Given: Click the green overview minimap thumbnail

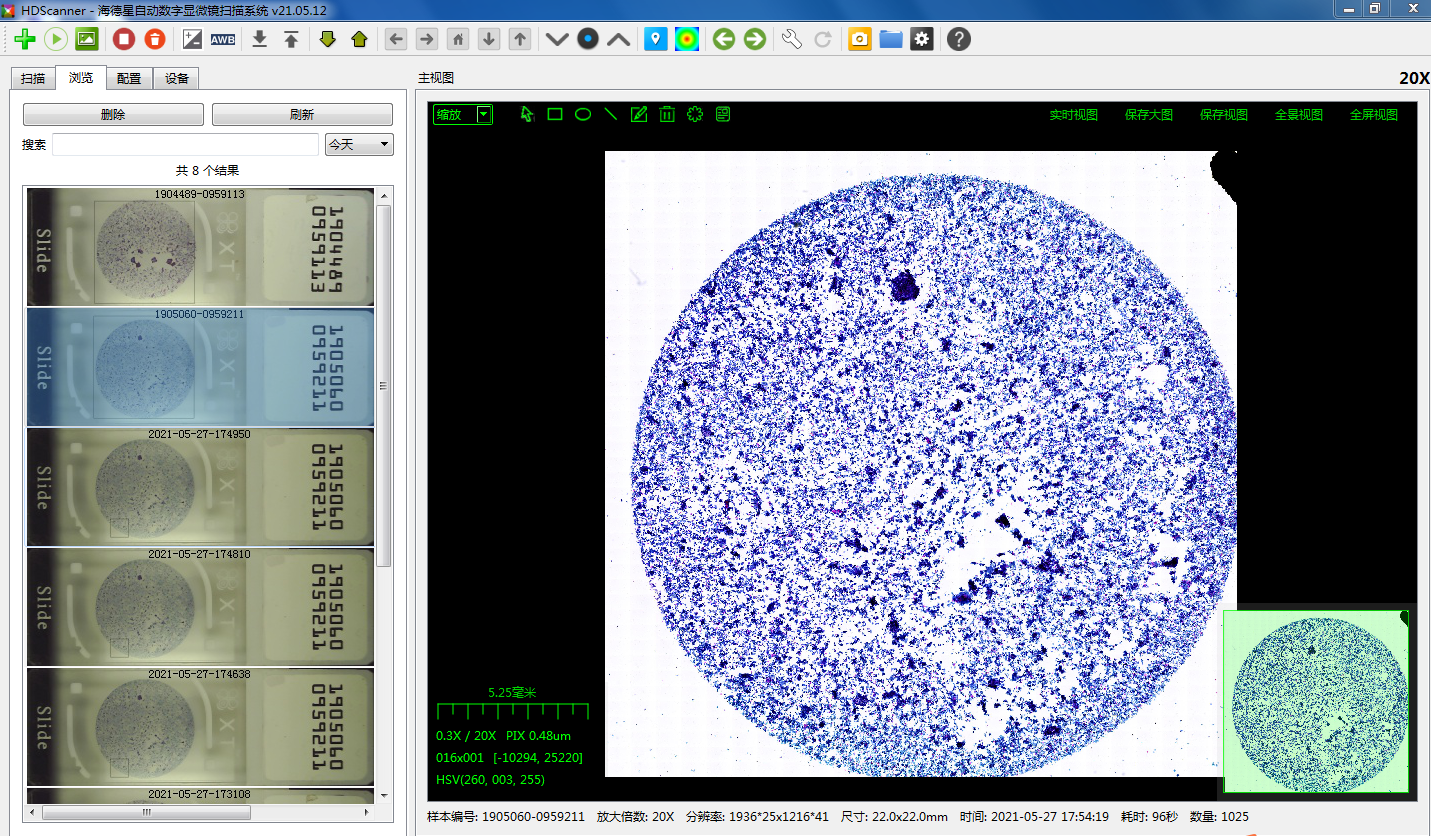Looking at the screenshot, I should click(x=1316, y=702).
